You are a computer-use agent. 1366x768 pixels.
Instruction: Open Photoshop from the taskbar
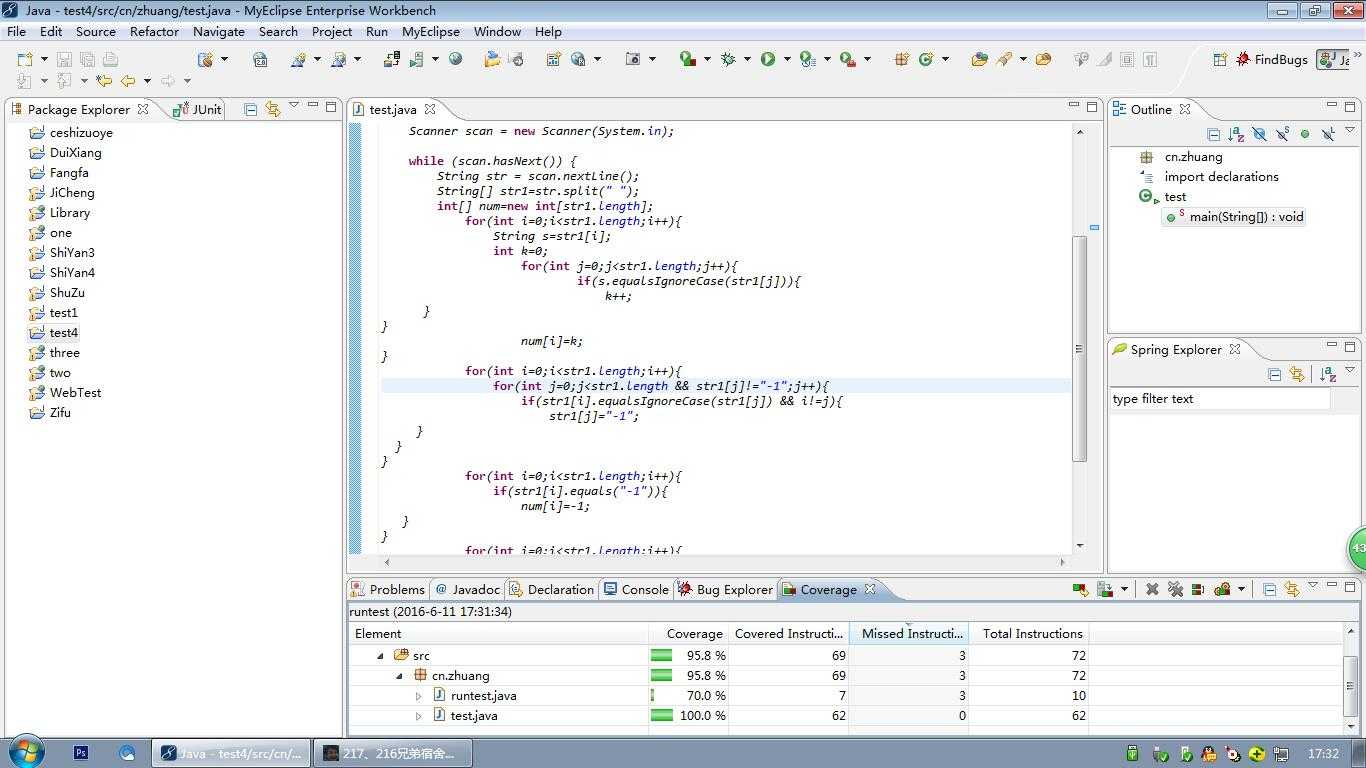click(x=81, y=753)
